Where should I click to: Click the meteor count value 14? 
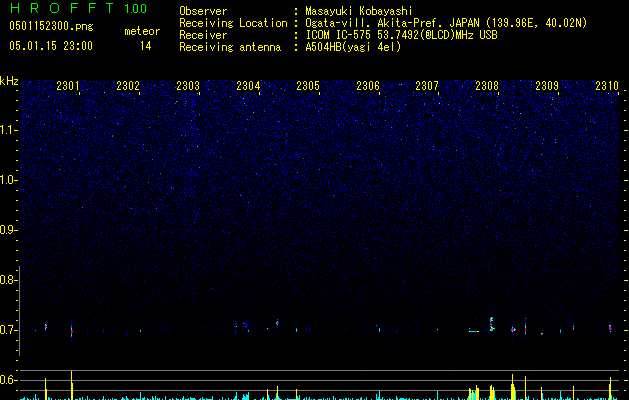pyautogui.click(x=146, y=46)
